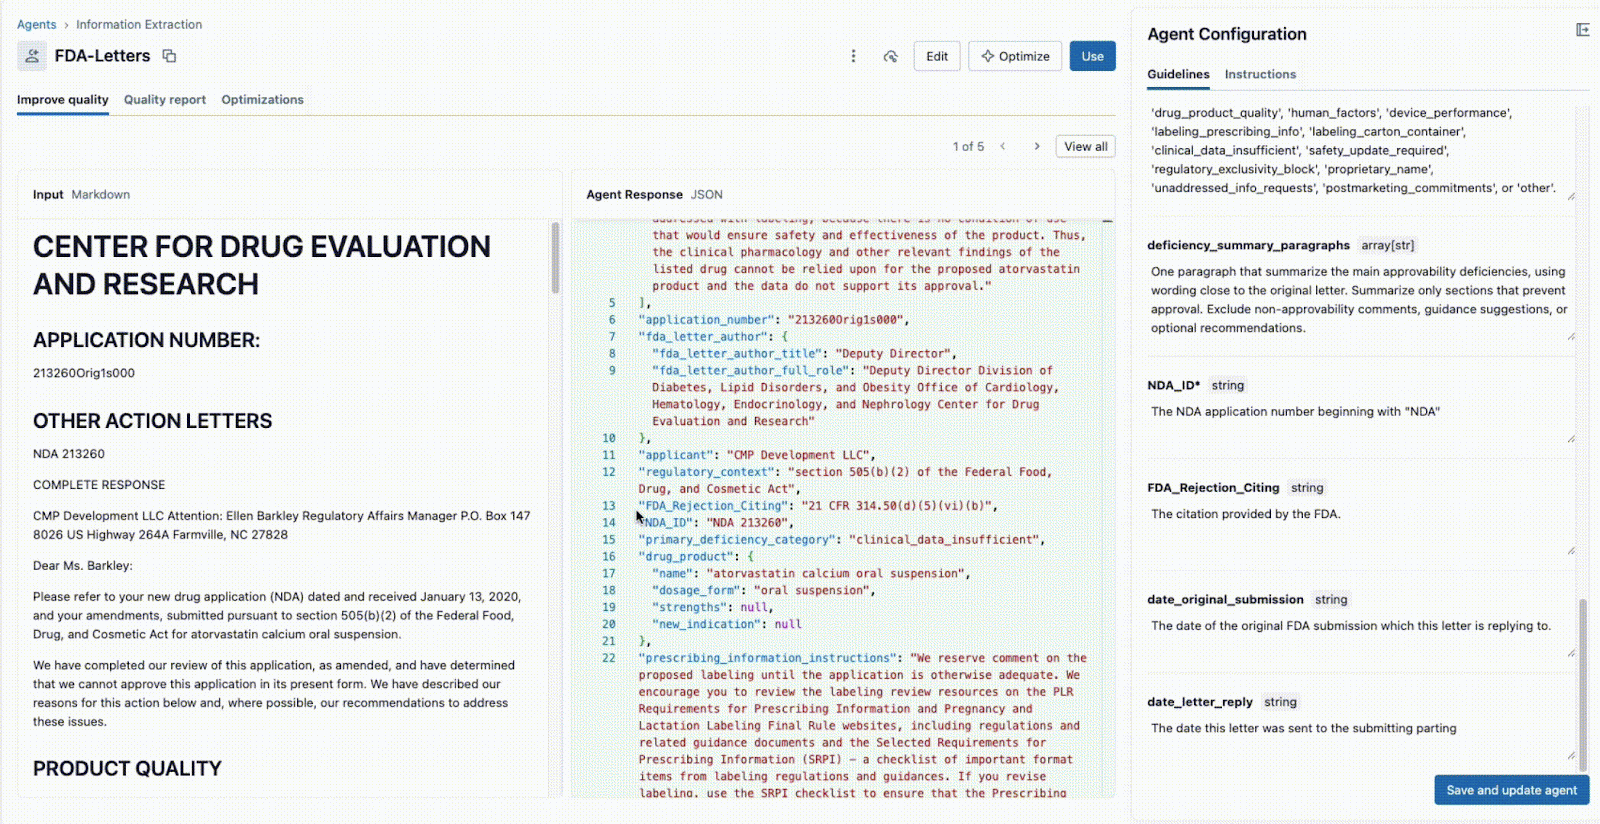The width and height of the screenshot is (1600, 824).
Task: Click the '213260Orig1s000' text under Application Number
Action: pos(84,373)
